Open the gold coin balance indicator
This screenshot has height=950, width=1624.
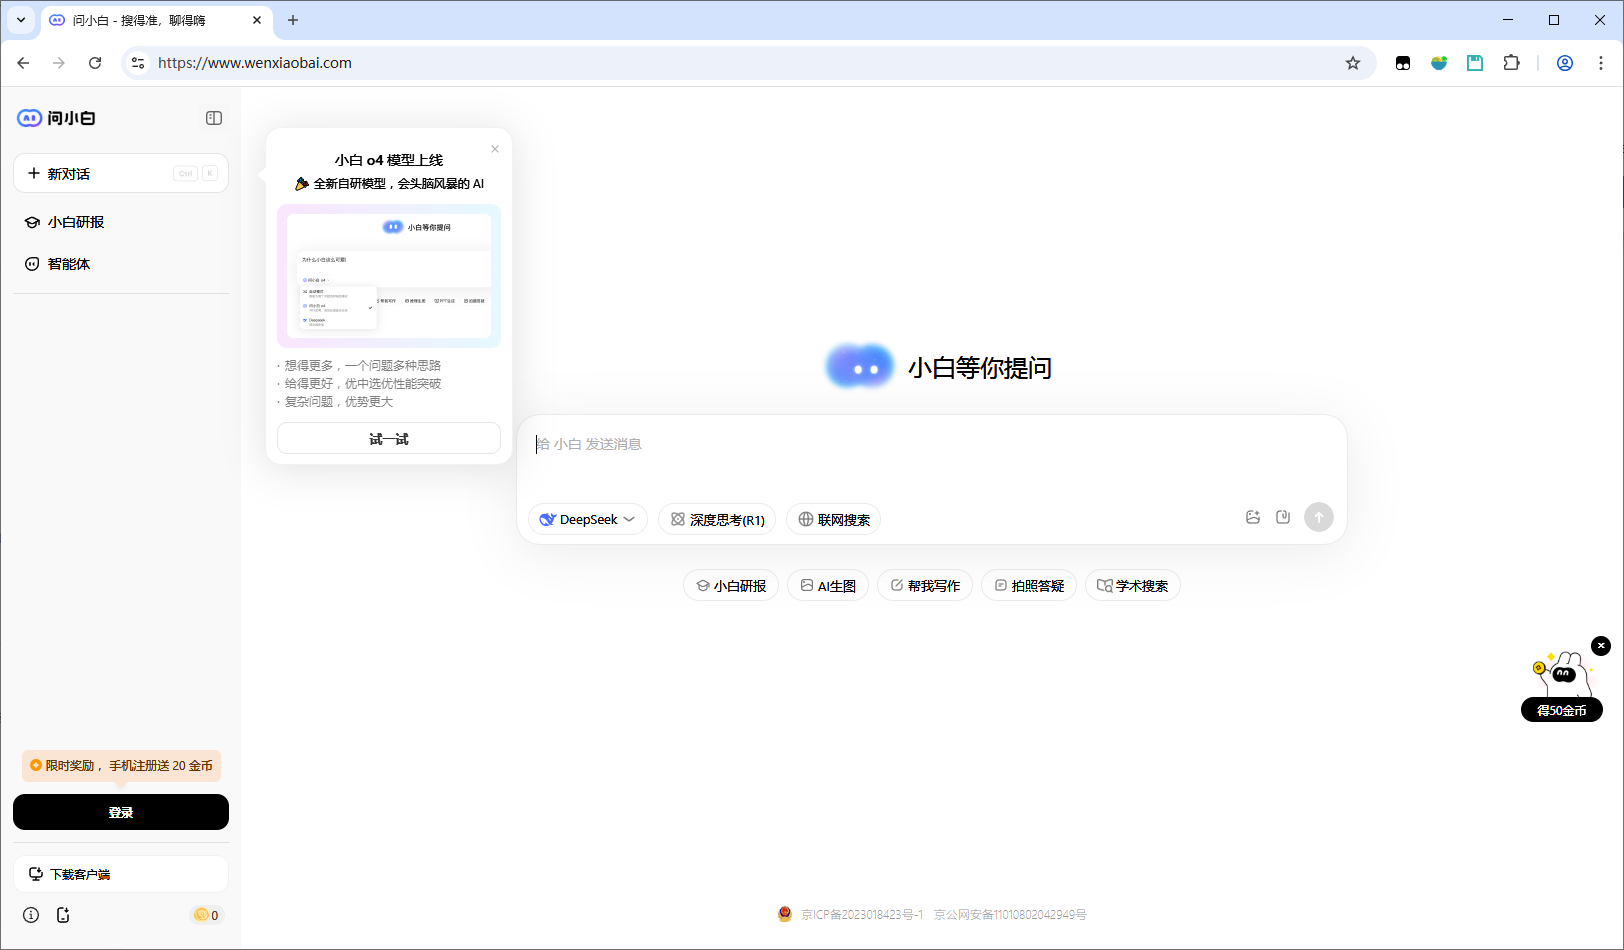click(x=206, y=915)
